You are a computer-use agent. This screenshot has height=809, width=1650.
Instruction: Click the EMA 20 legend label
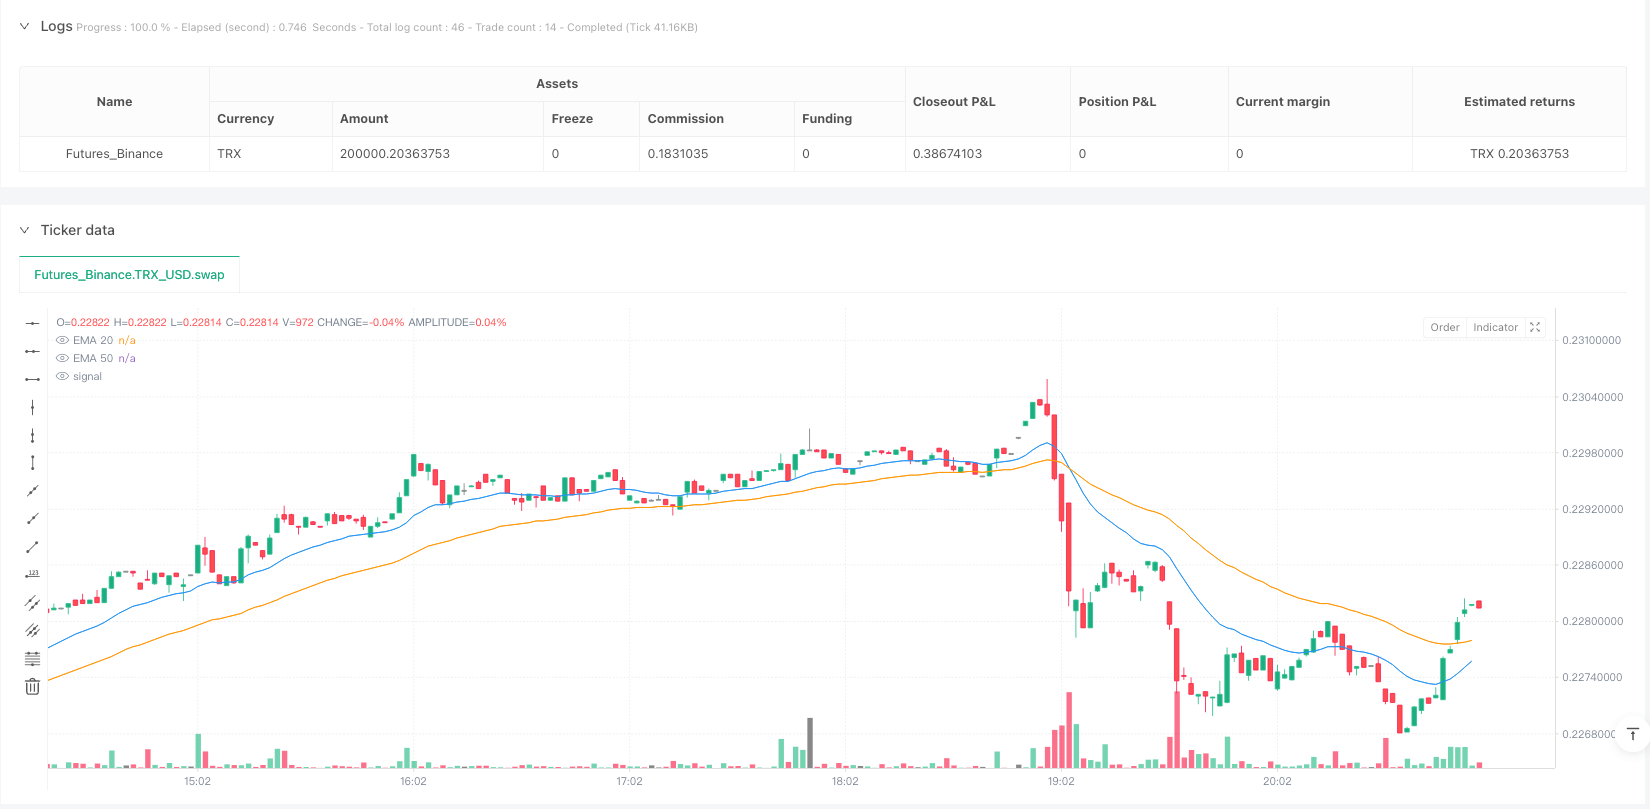click(x=93, y=340)
